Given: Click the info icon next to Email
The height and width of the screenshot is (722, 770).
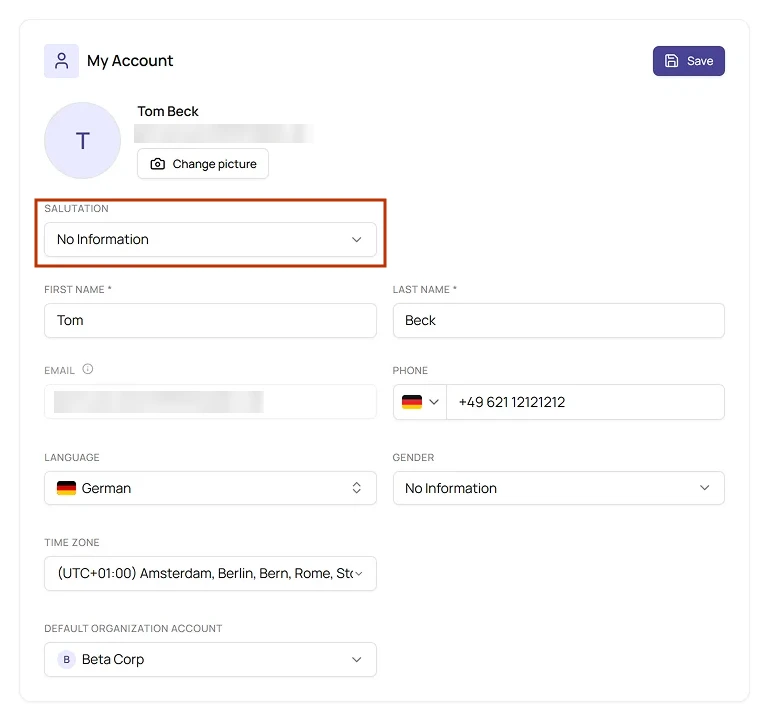Looking at the screenshot, I should [87, 369].
